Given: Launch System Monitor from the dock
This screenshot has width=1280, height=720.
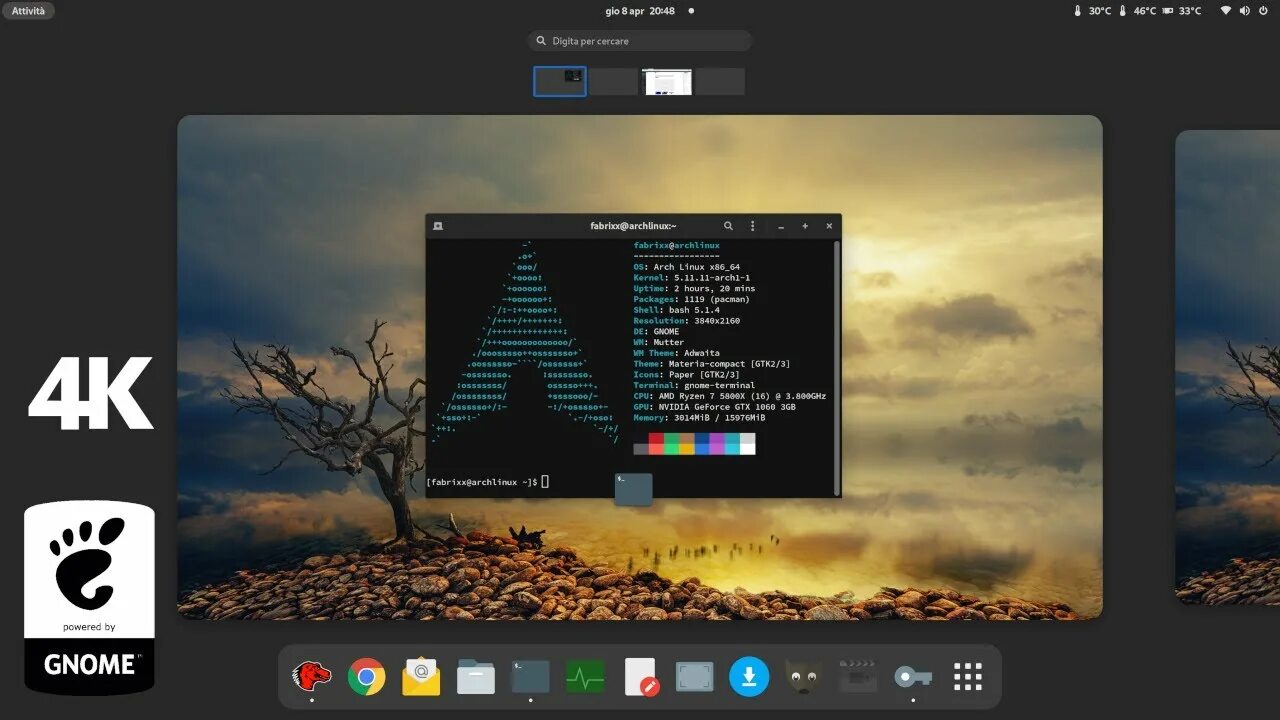Looking at the screenshot, I should click(585, 677).
